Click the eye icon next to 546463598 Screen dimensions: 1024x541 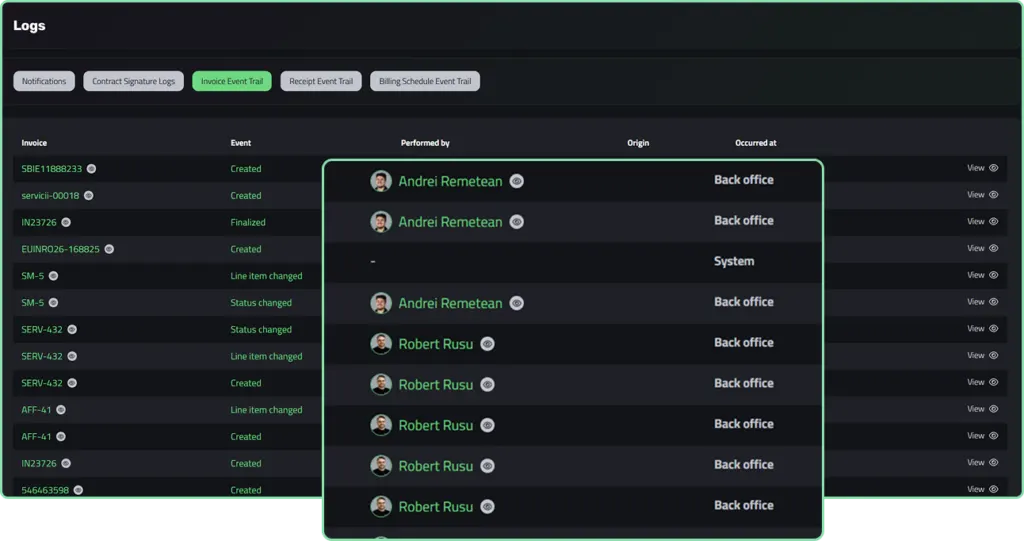(78, 490)
